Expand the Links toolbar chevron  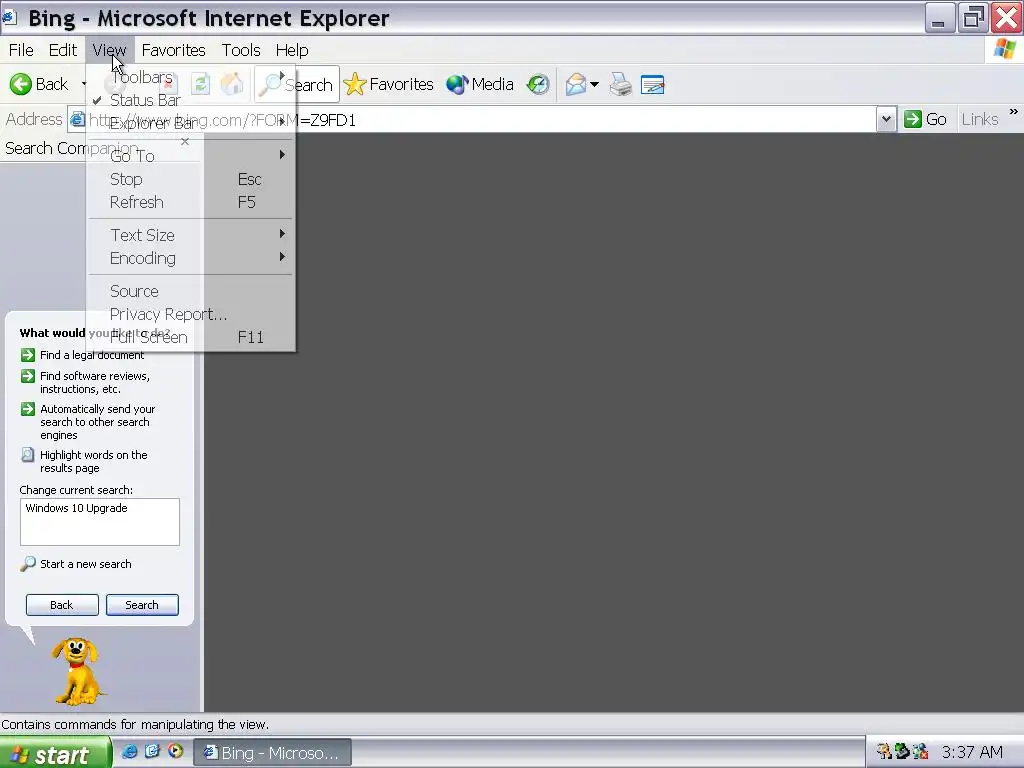click(x=1014, y=112)
